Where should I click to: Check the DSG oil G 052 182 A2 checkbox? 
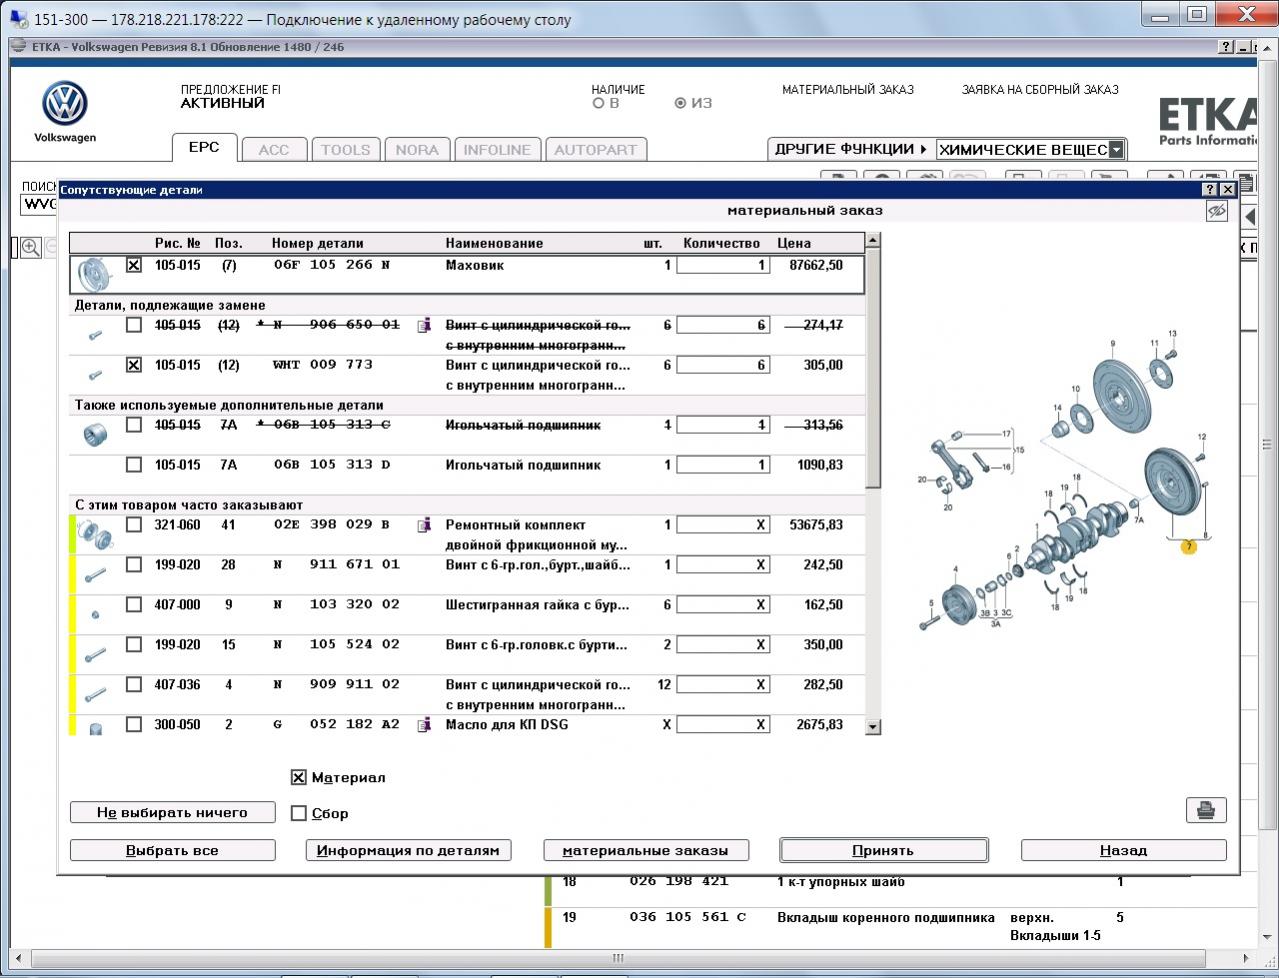(x=134, y=725)
